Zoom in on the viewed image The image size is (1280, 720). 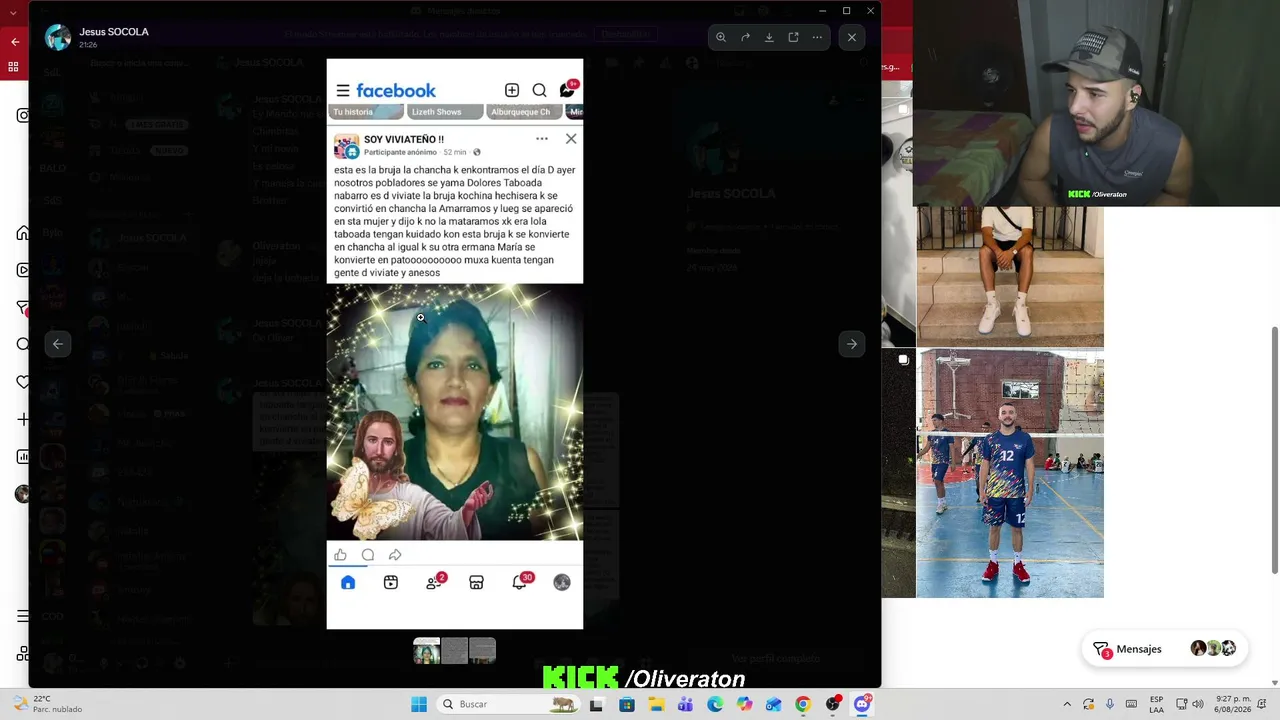click(721, 37)
